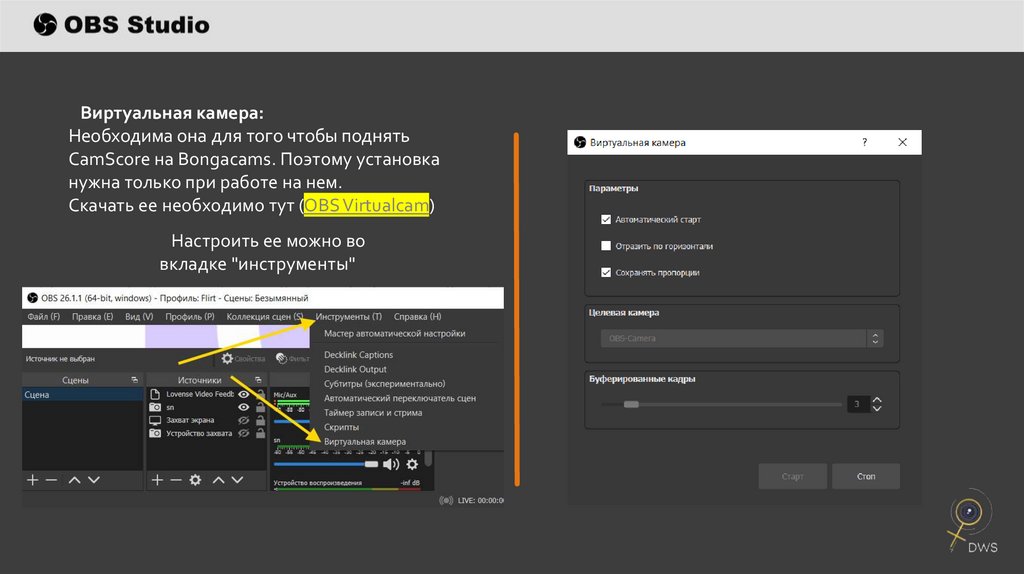This screenshot has height=574, width=1024.
Task: Open the audio mixer gear settings
Action: 412,464
